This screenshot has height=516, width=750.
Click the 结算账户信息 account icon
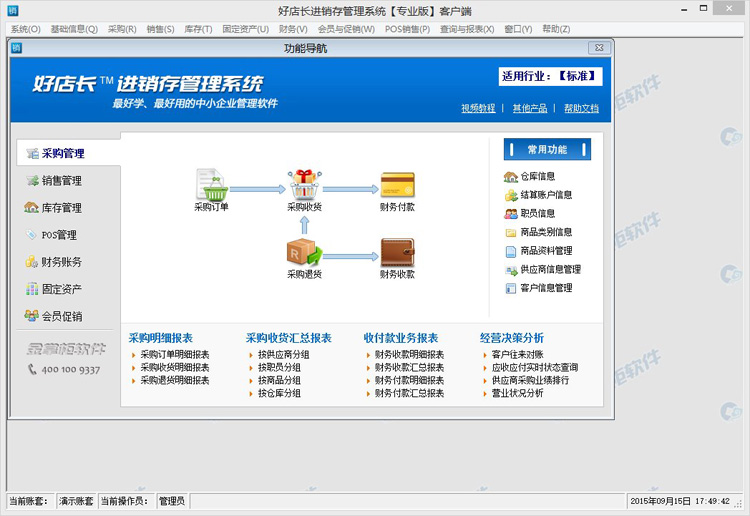click(x=511, y=195)
